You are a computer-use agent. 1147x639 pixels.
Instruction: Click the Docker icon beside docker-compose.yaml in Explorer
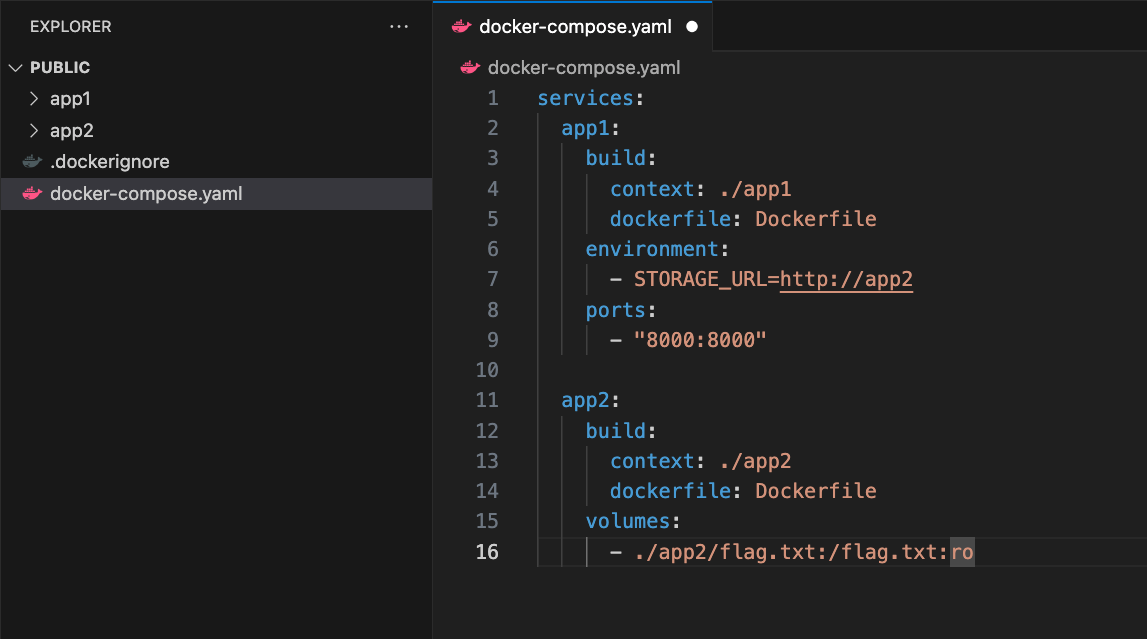(33, 193)
